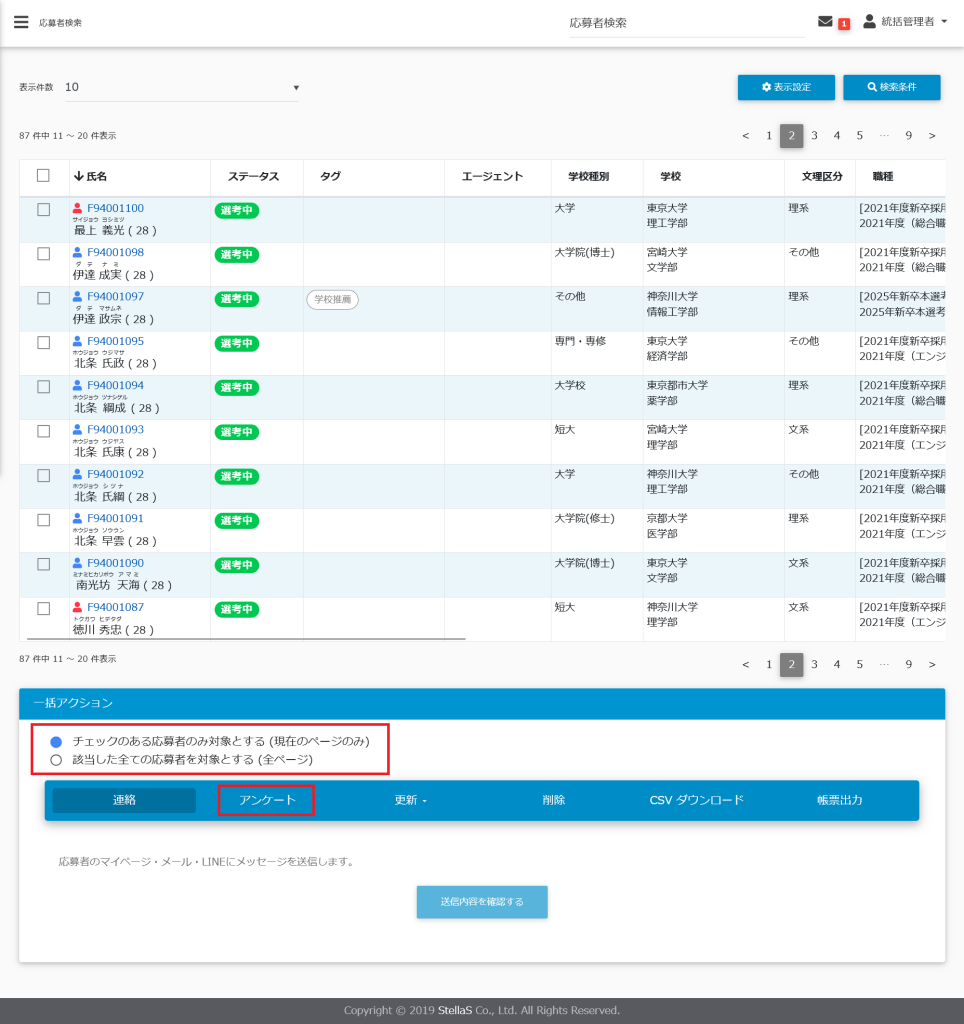Open the mail notifications envelope icon

825,22
